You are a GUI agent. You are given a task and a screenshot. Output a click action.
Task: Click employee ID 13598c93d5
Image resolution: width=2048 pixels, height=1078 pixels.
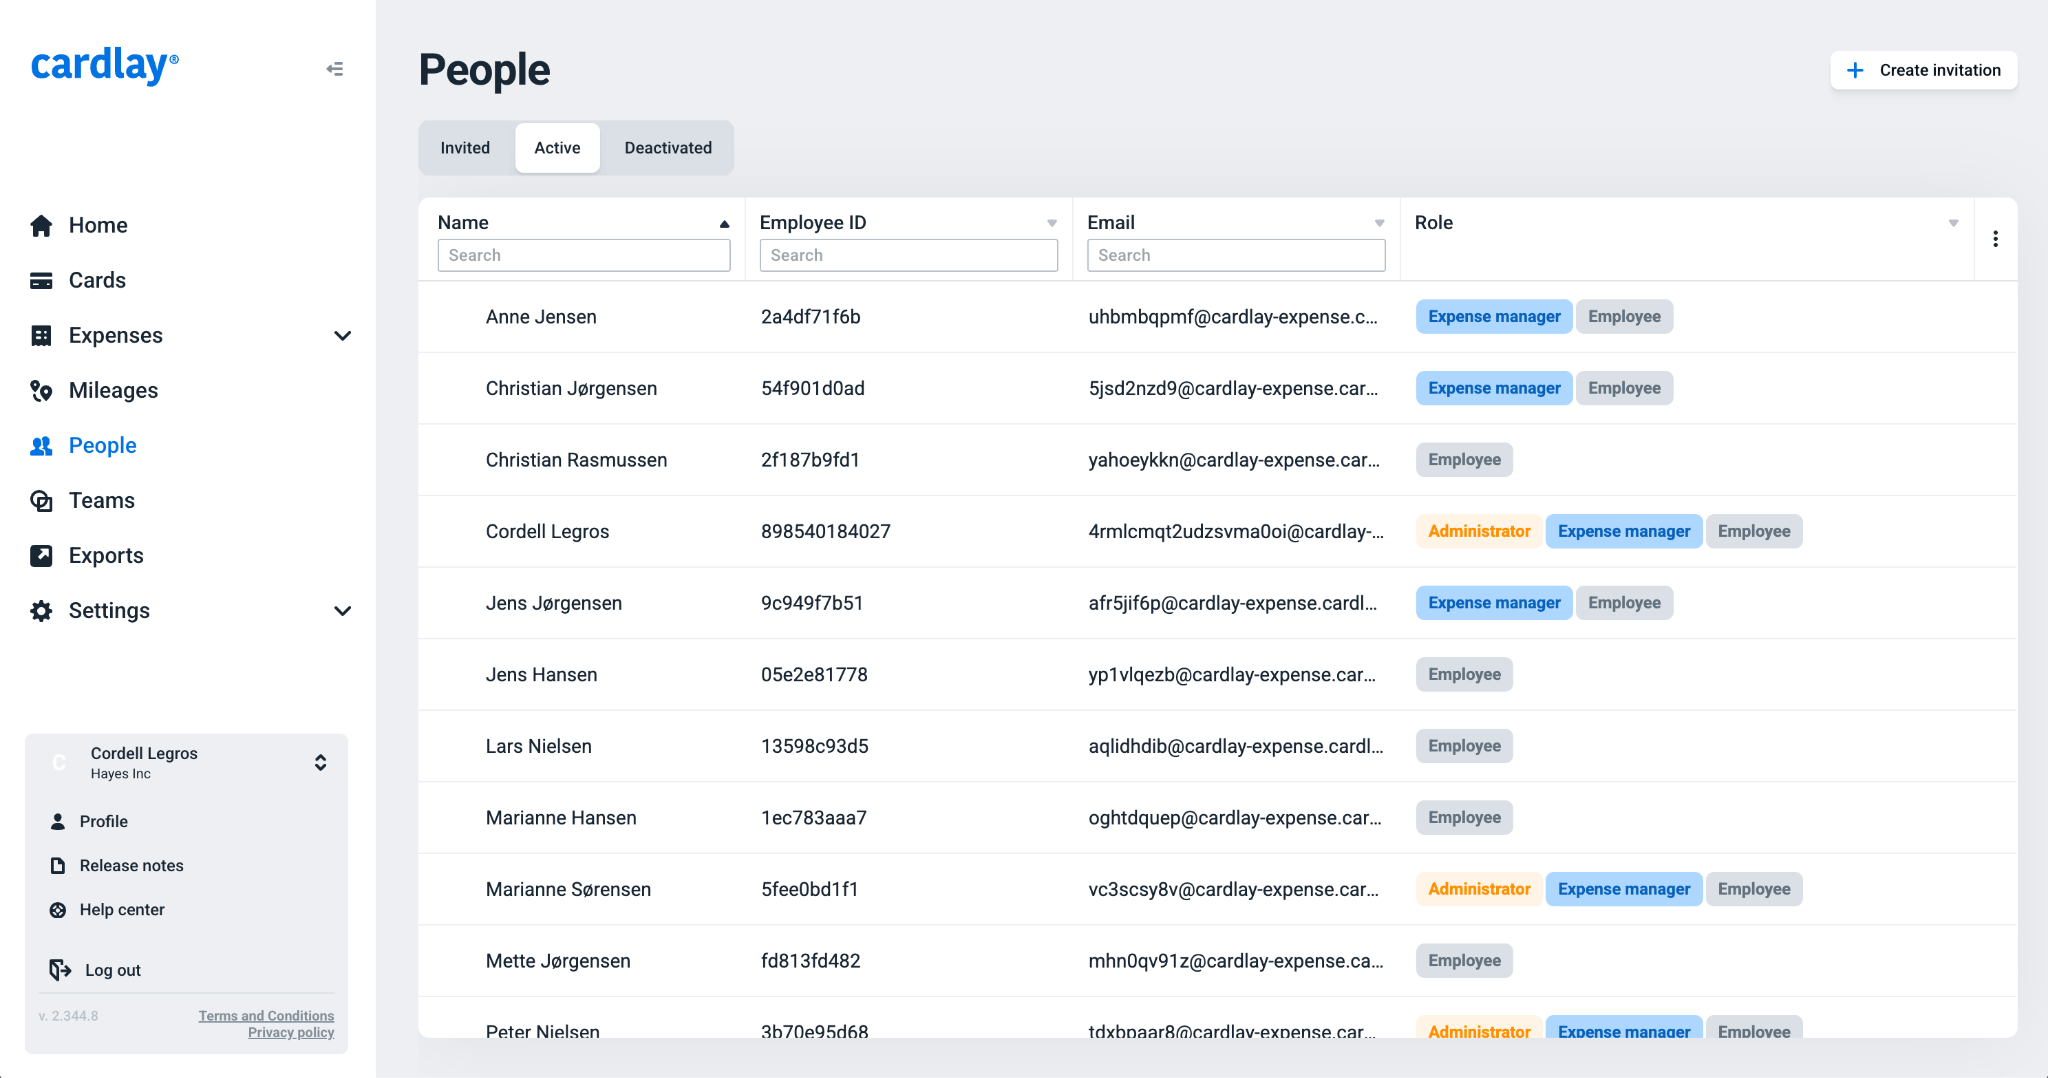(x=814, y=746)
